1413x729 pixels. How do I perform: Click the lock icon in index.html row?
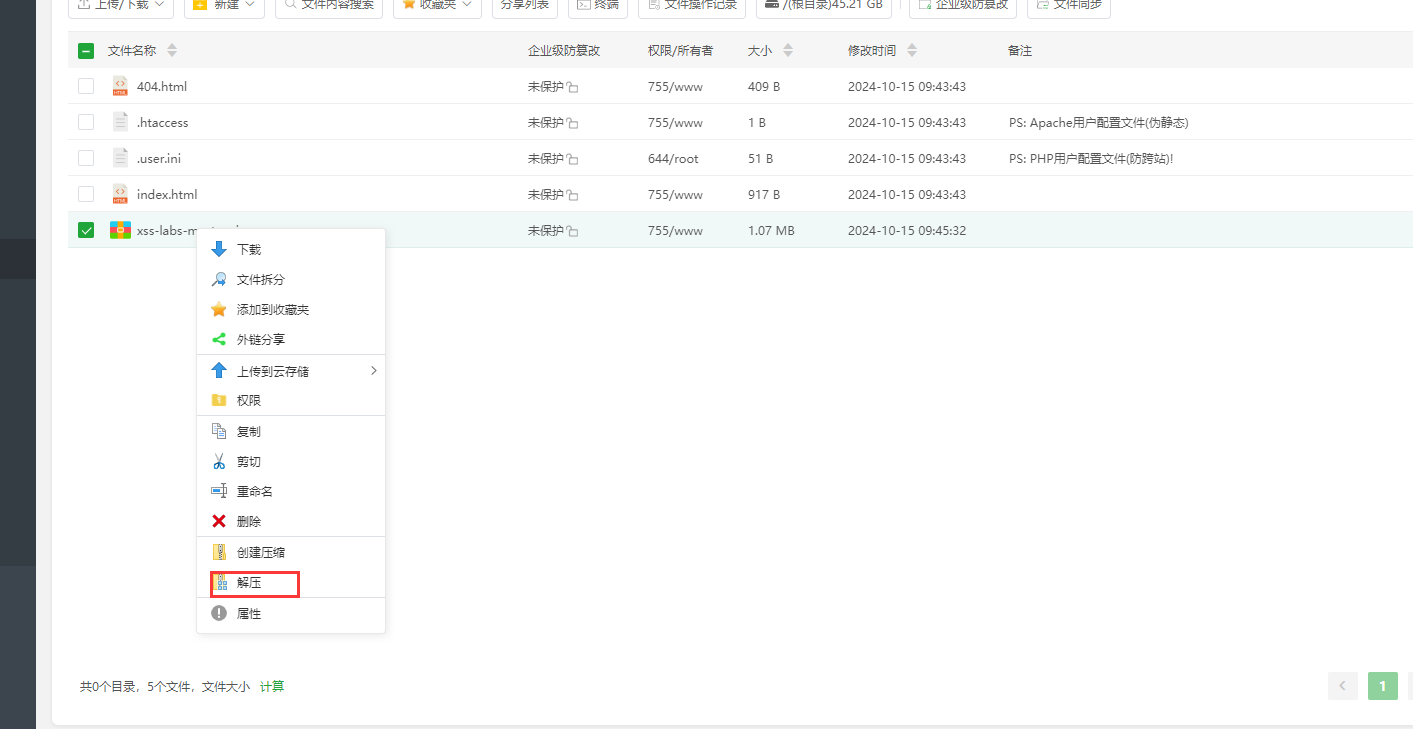pos(573,195)
